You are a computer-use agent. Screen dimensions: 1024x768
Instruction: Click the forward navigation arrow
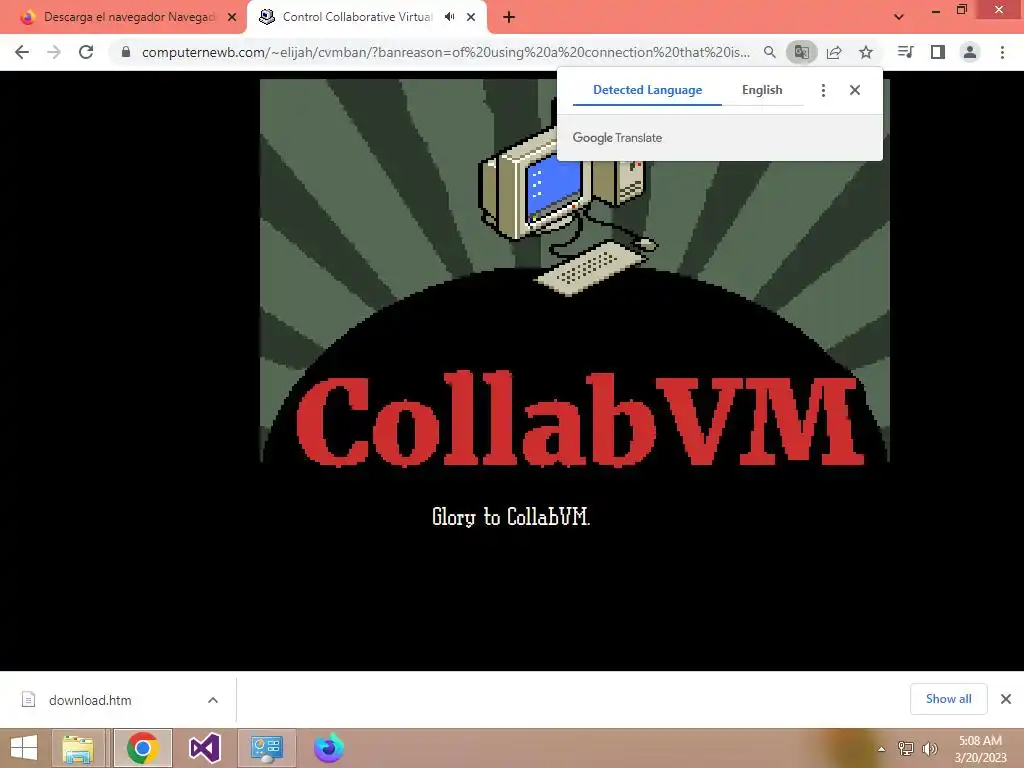pos(54,52)
